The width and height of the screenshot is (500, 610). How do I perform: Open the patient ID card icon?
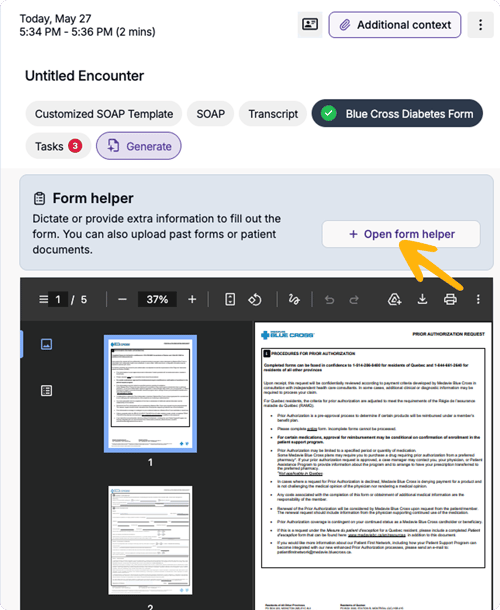(310, 25)
